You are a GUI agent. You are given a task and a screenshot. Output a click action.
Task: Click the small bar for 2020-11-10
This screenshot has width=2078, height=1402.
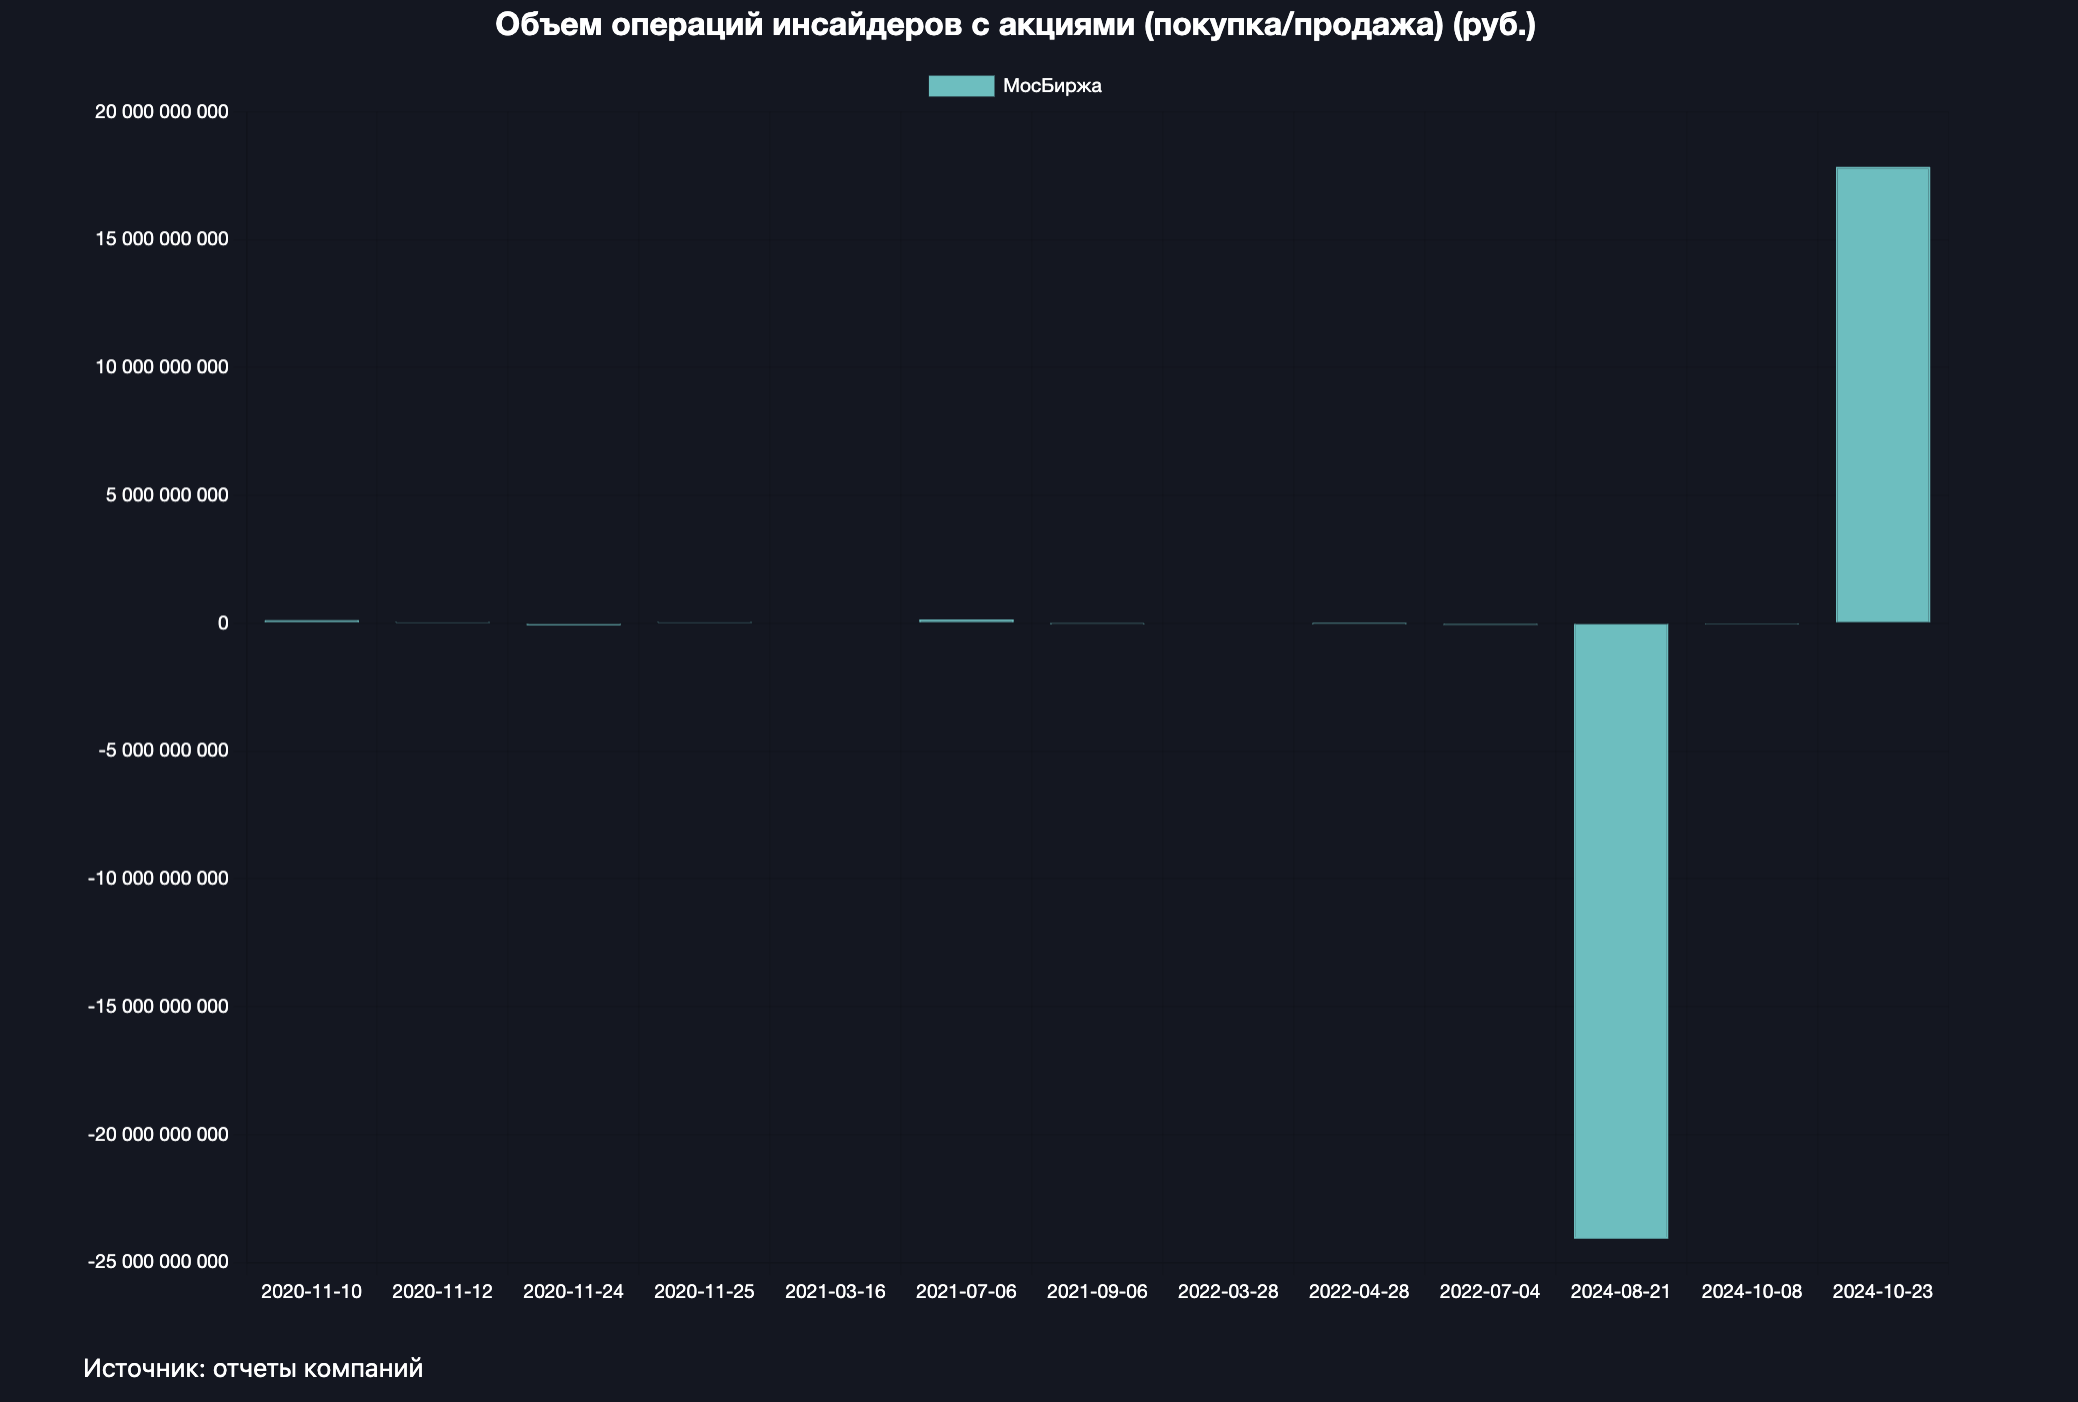[x=311, y=621]
